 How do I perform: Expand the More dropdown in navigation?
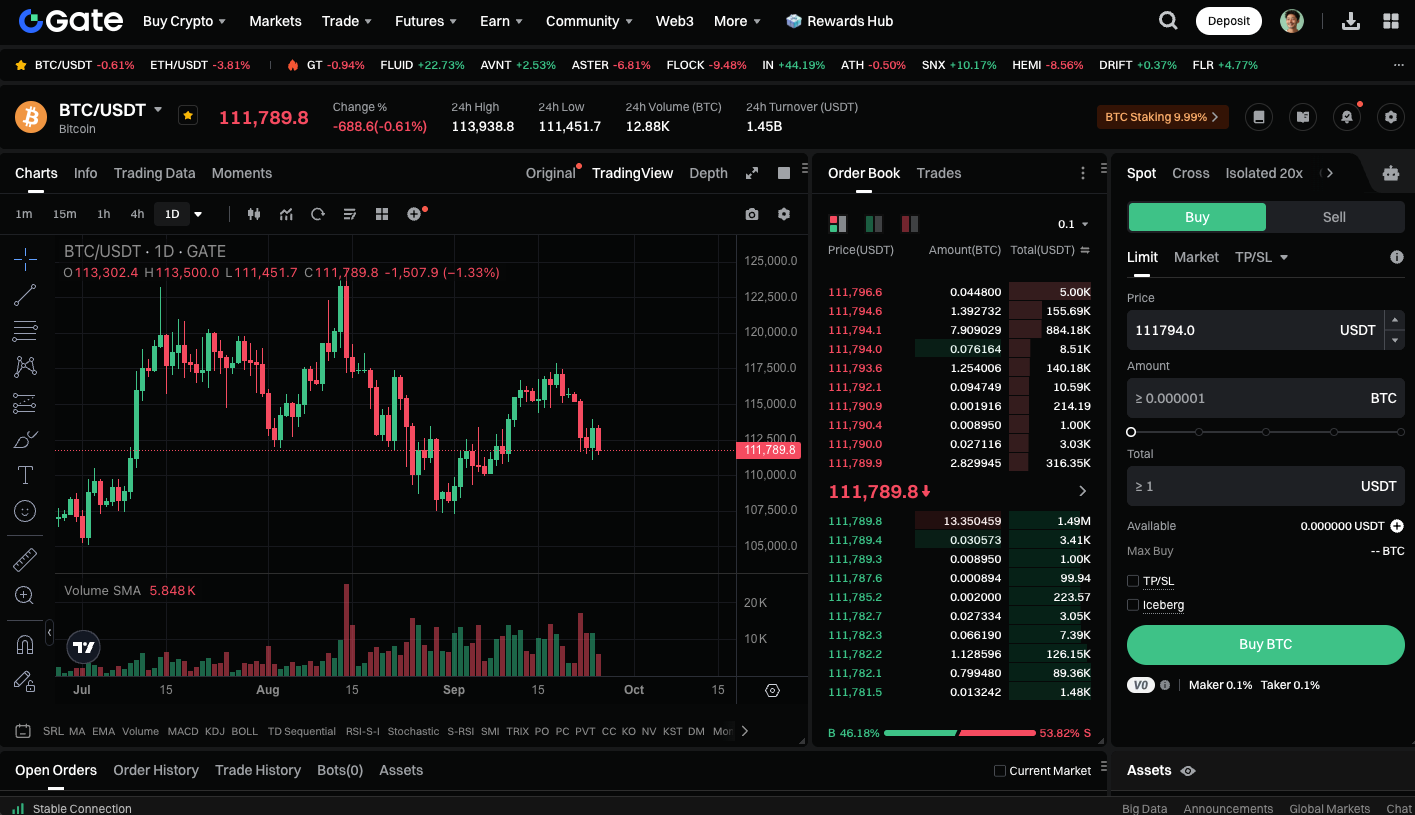(x=737, y=21)
